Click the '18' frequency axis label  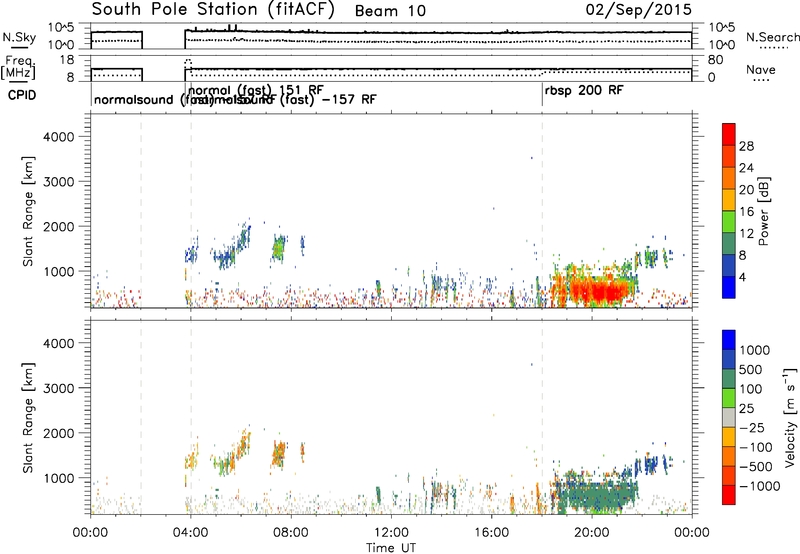point(67,60)
